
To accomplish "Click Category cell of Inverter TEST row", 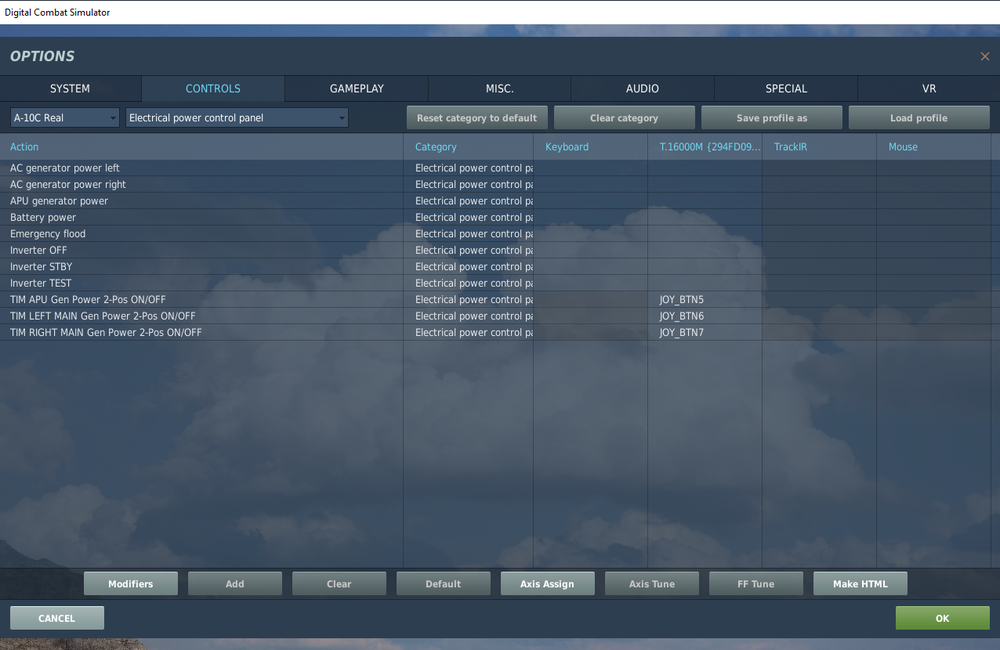I will tap(469, 283).
